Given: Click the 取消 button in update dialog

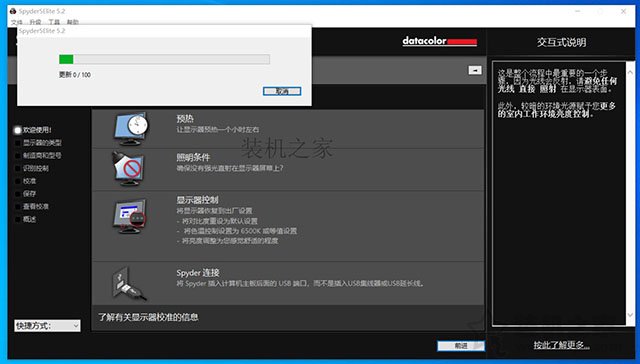Looking at the screenshot, I should (x=282, y=91).
